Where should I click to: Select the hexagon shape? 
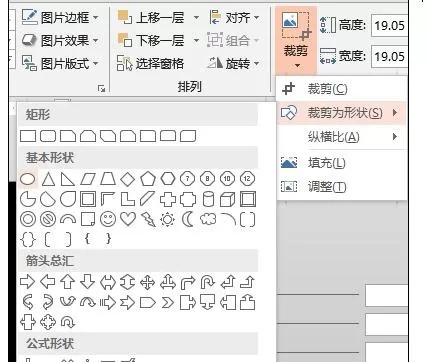tap(168, 179)
